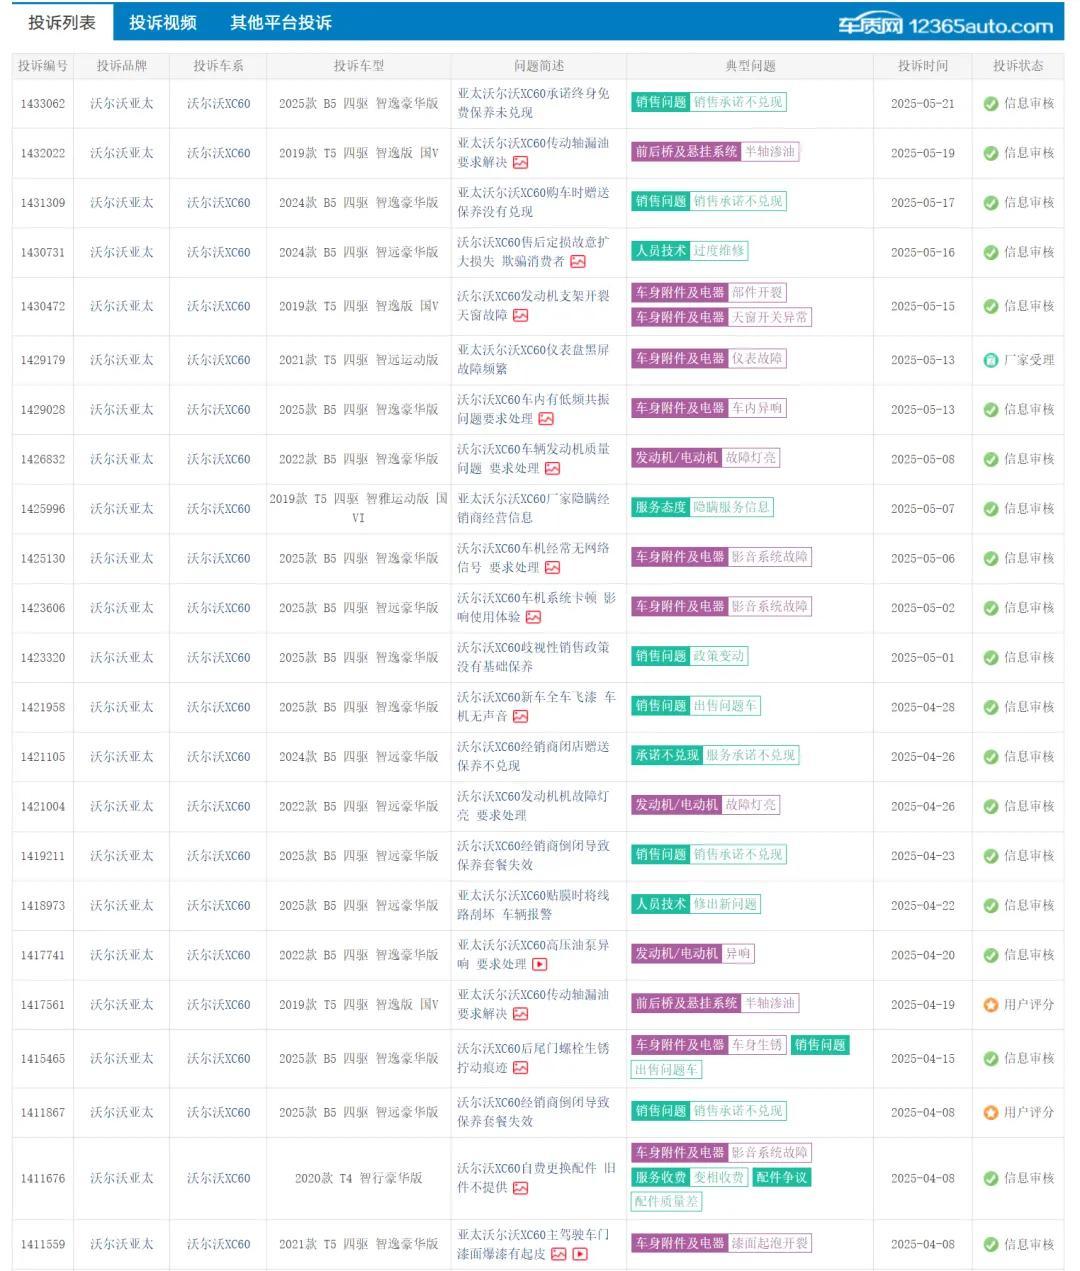Select the 隐瞒服务信息 tag
The image size is (1080, 1271).
click(x=732, y=507)
